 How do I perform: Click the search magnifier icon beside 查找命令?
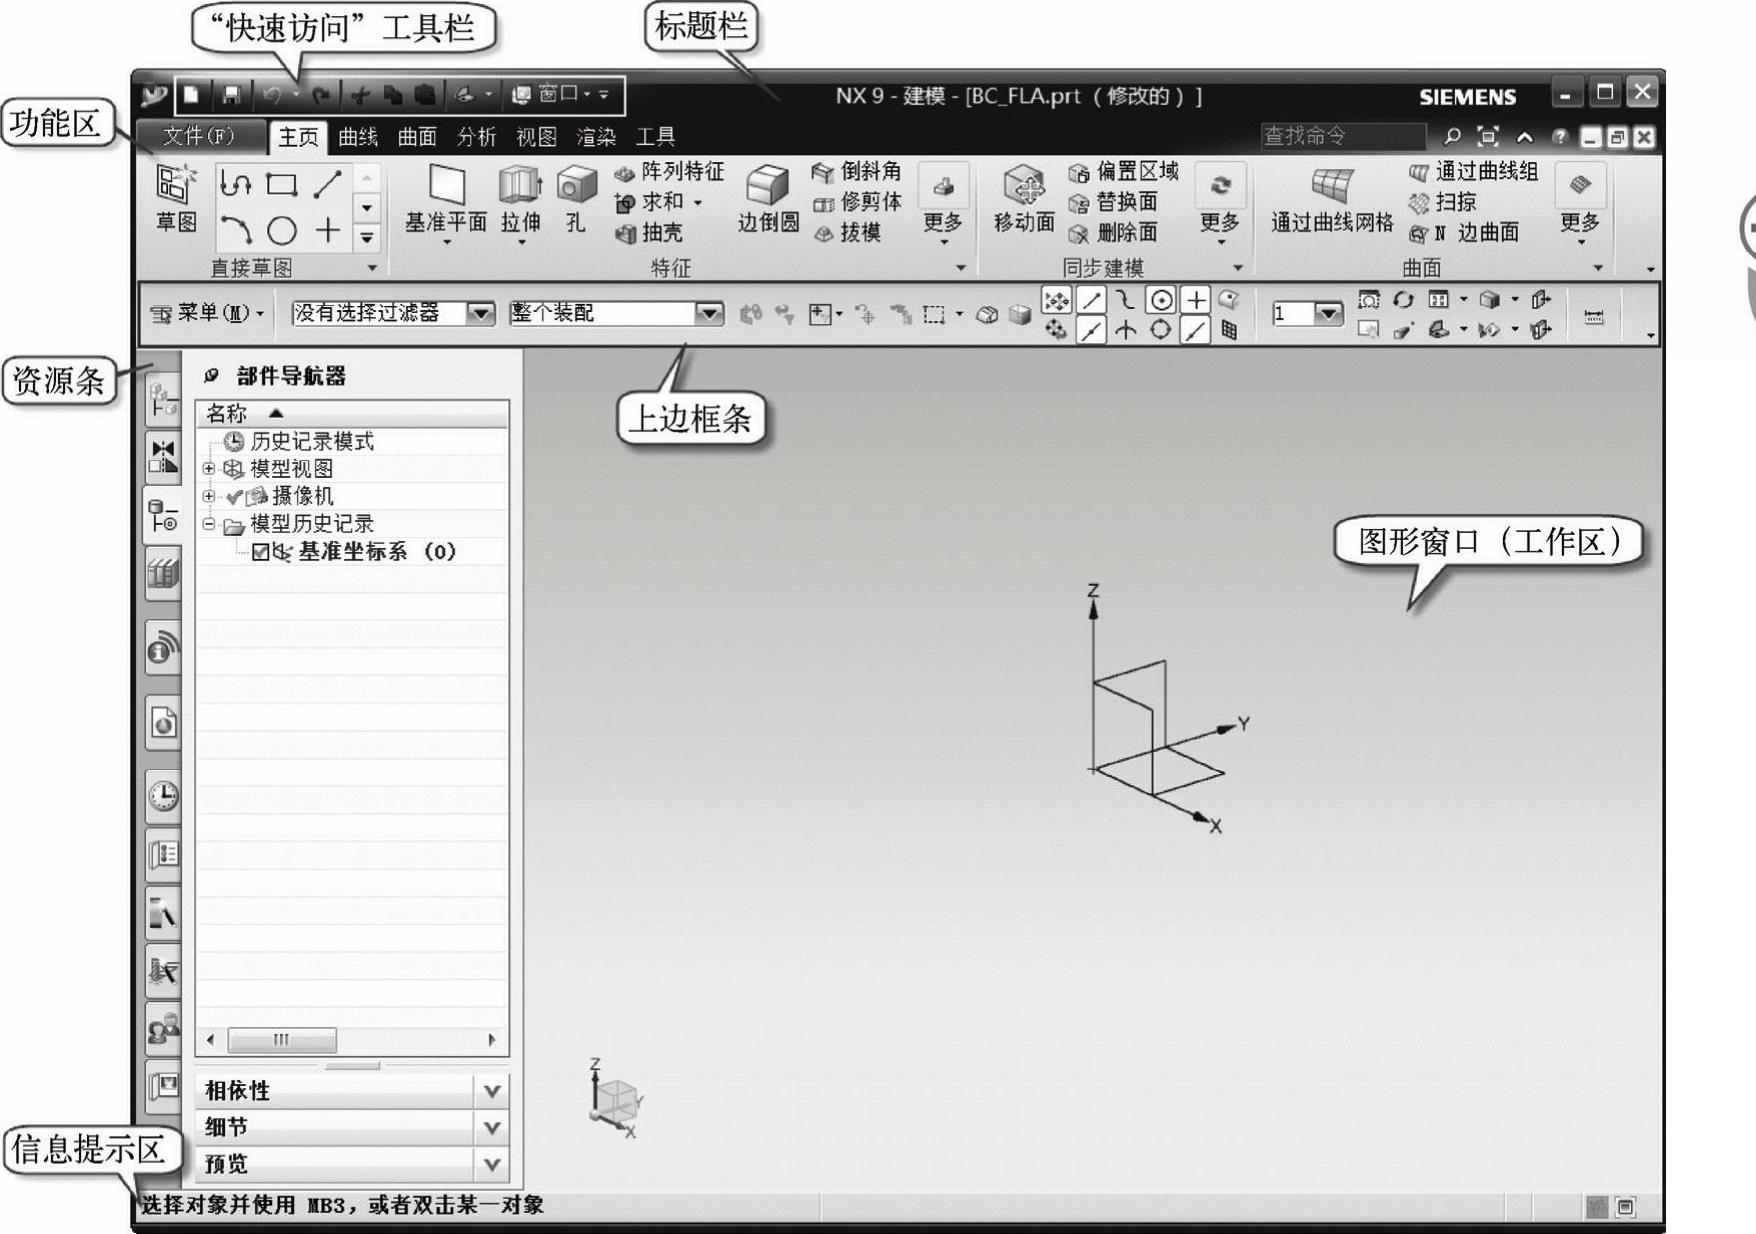(1452, 137)
